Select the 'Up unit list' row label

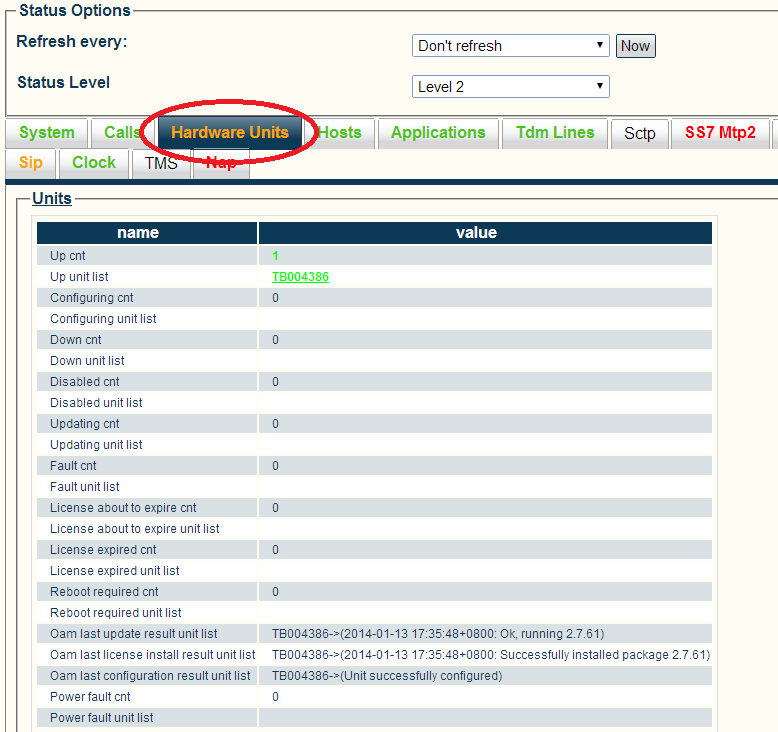coord(79,277)
